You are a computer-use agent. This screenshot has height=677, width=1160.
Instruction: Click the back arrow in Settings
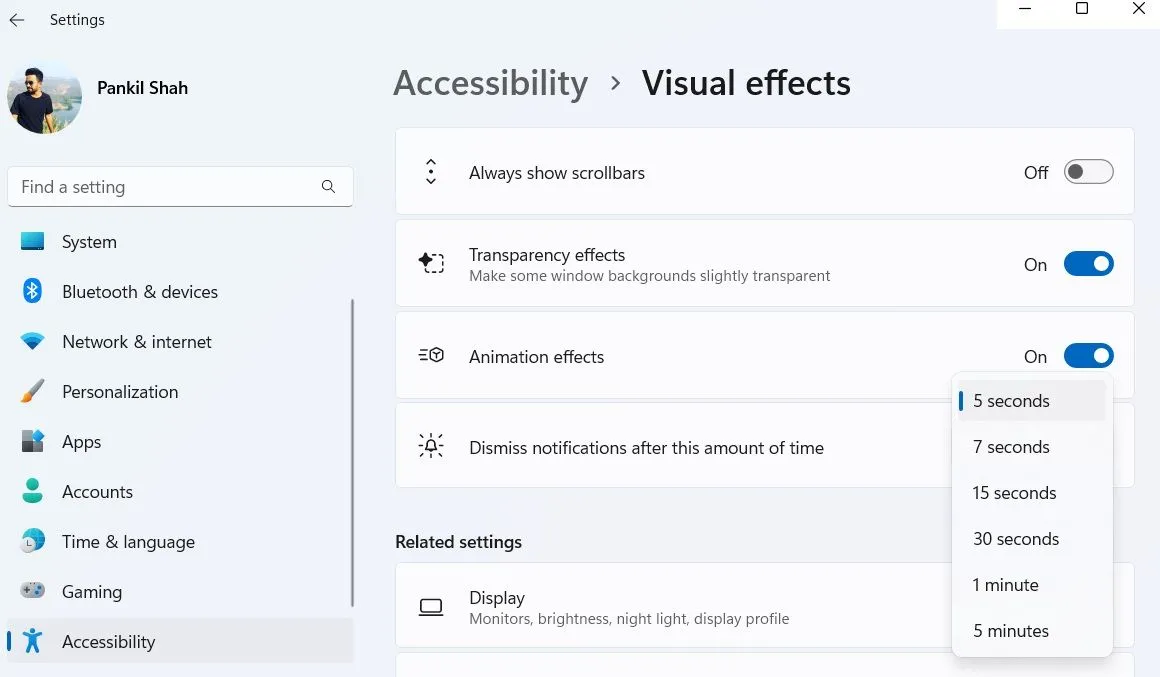coord(16,20)
